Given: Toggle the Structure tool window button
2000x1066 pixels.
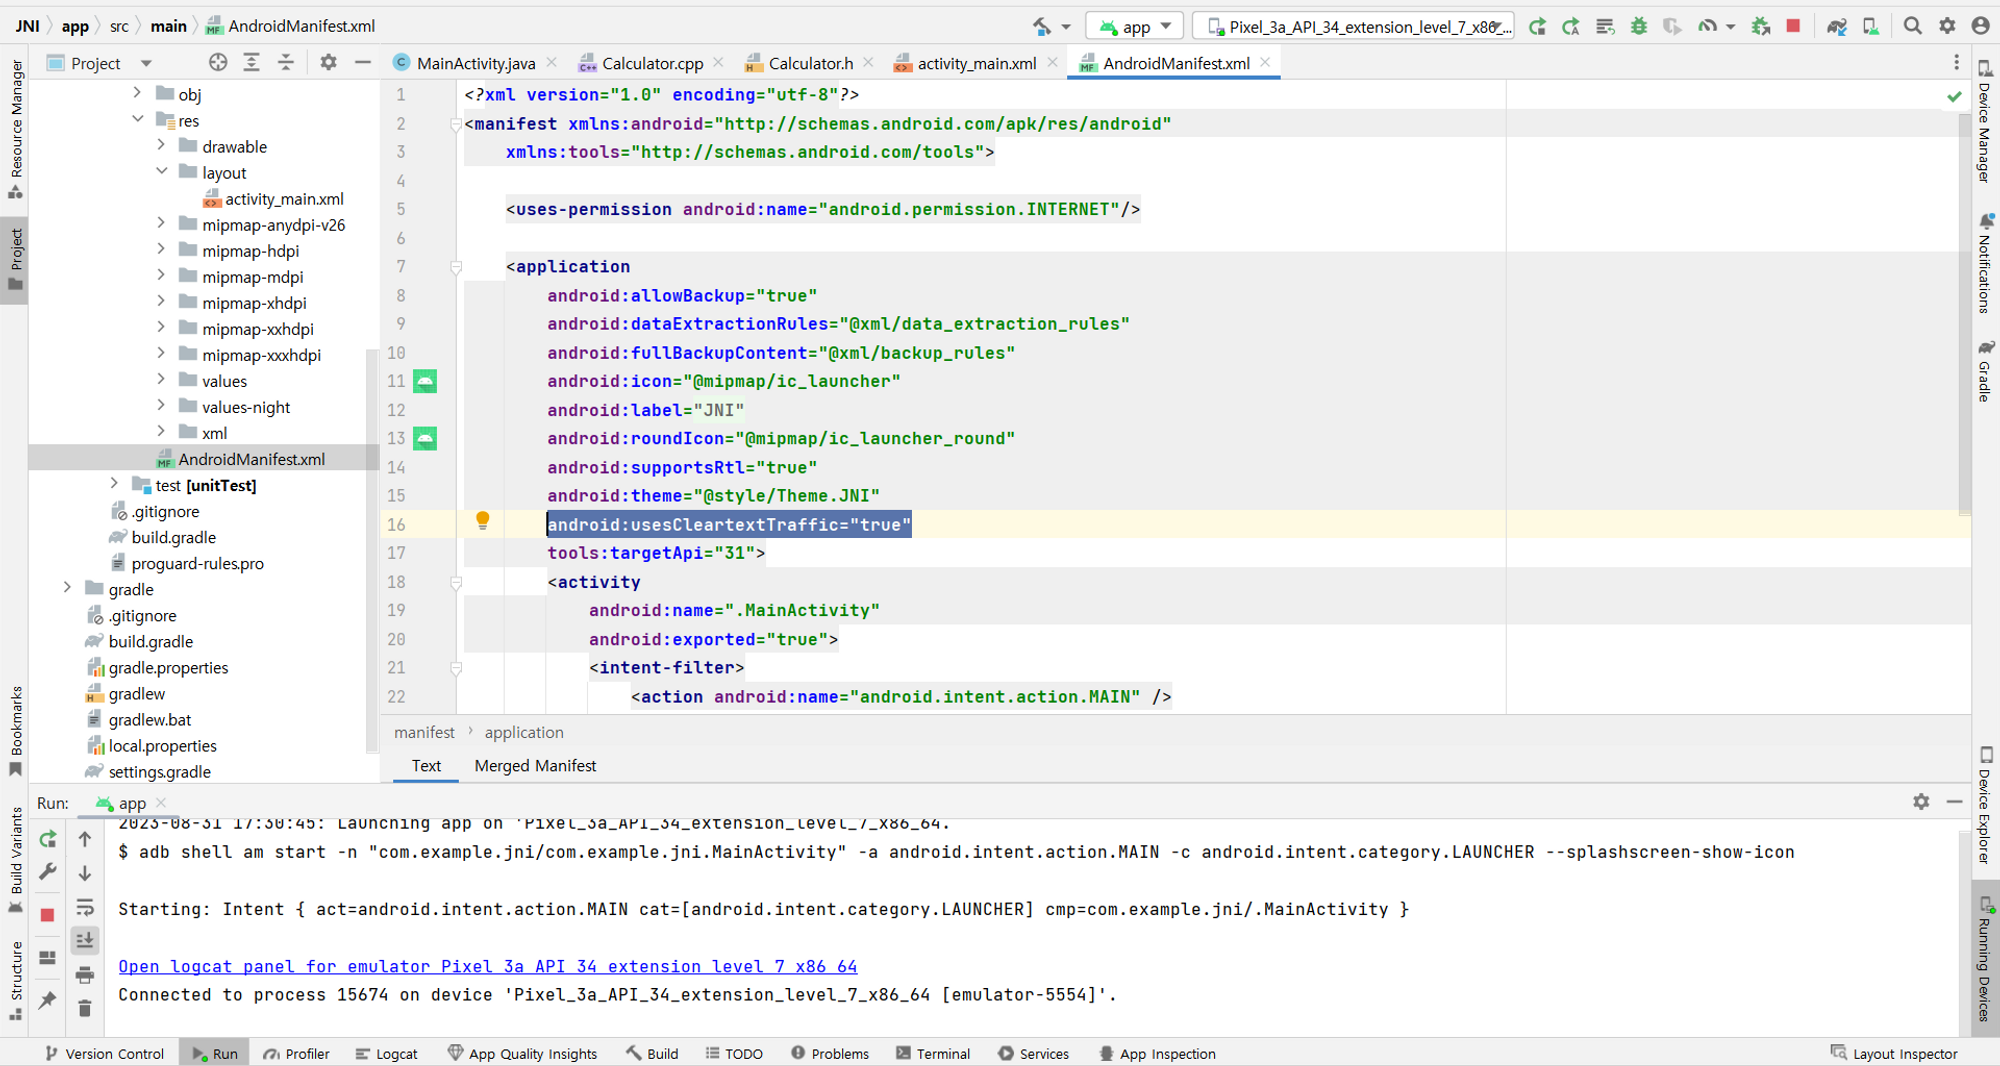Looking at the screenshot, I should click(x=15, y=980).
